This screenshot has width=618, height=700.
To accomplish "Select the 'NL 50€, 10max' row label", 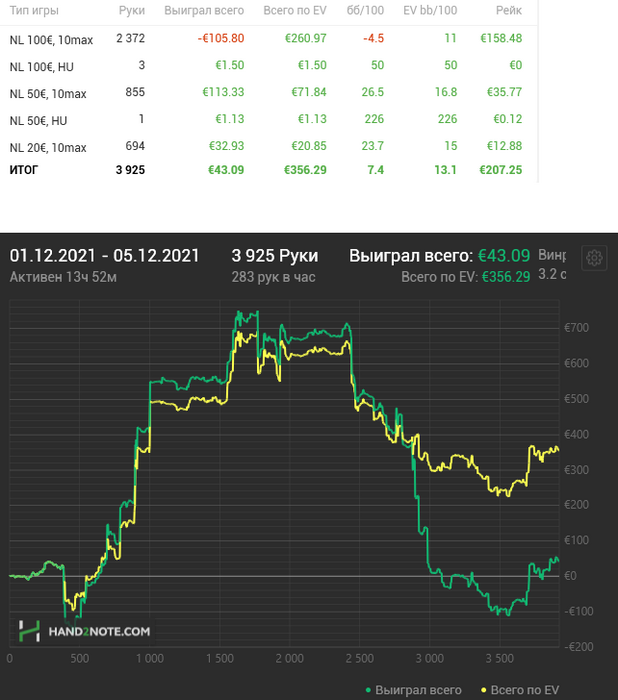I will (48, 94).
